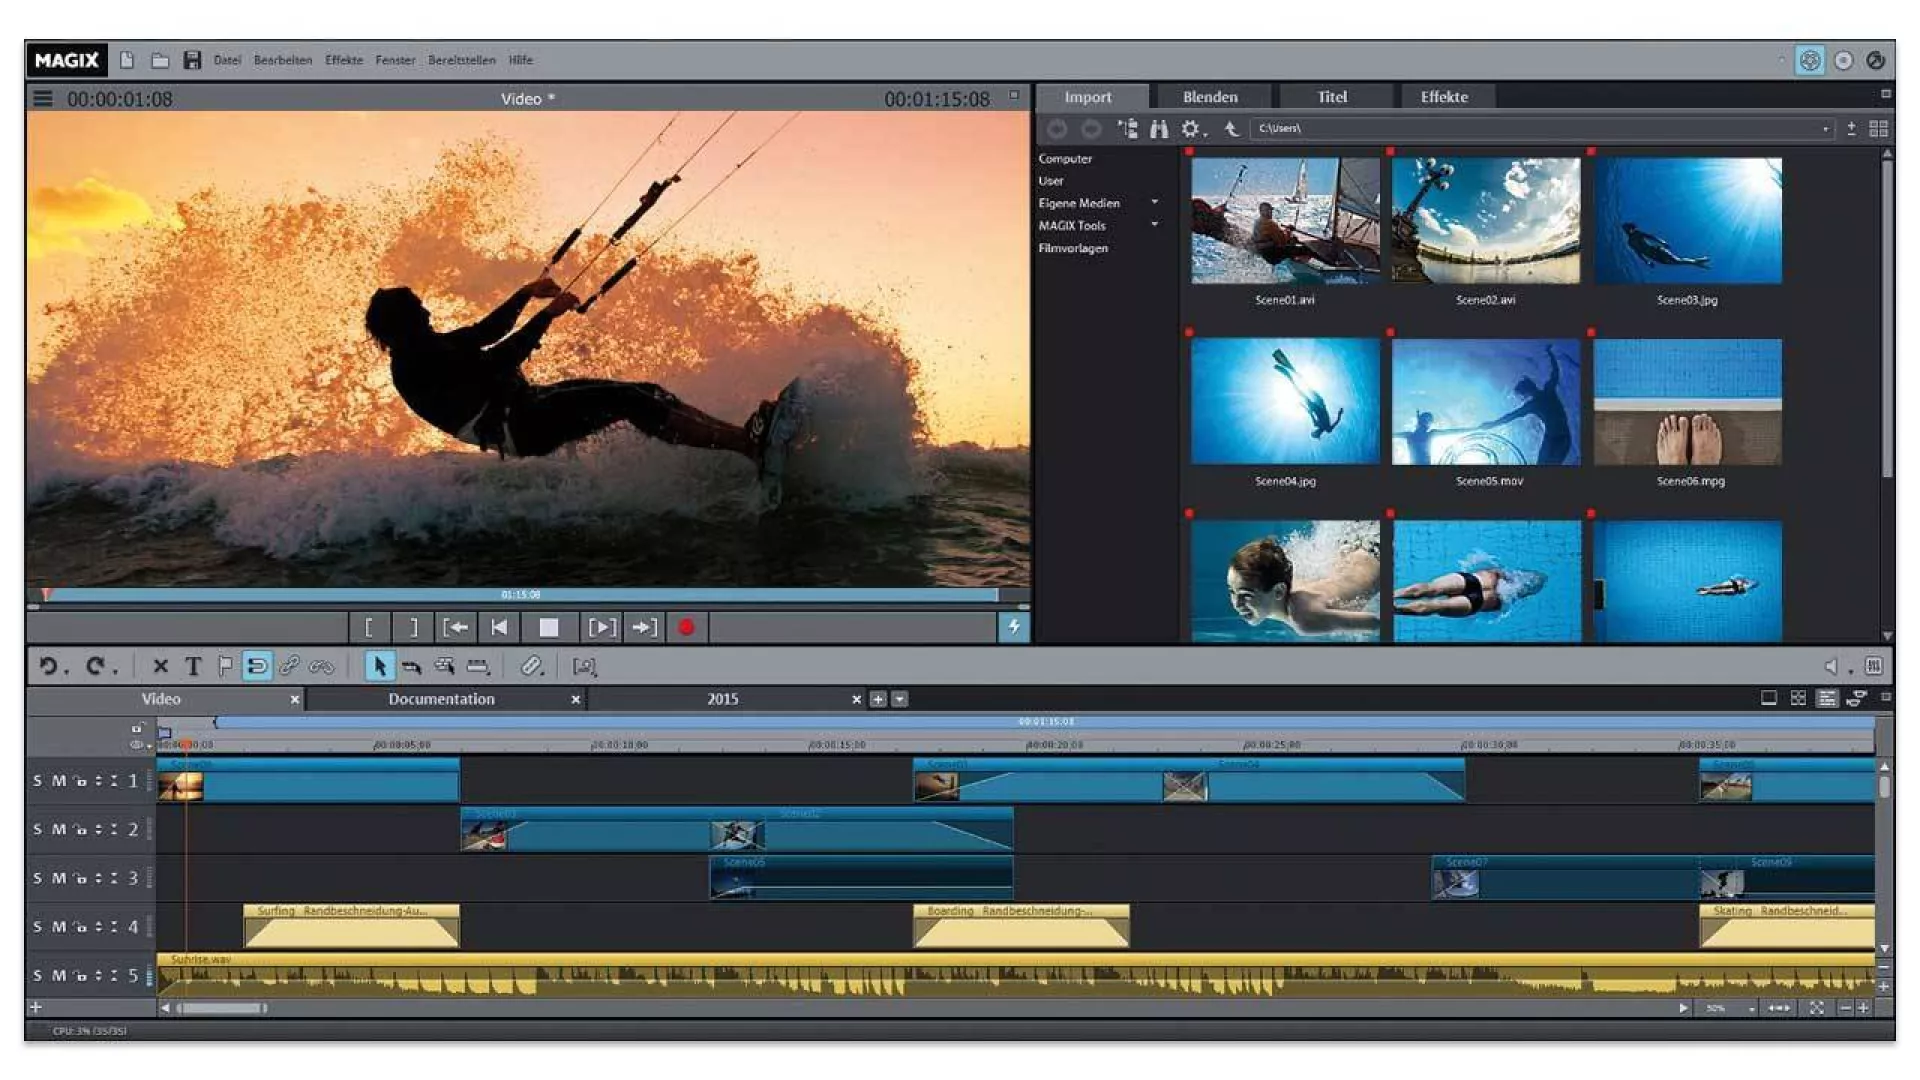Select the Title text tool

pyautogui.click(x=193, y=666)
